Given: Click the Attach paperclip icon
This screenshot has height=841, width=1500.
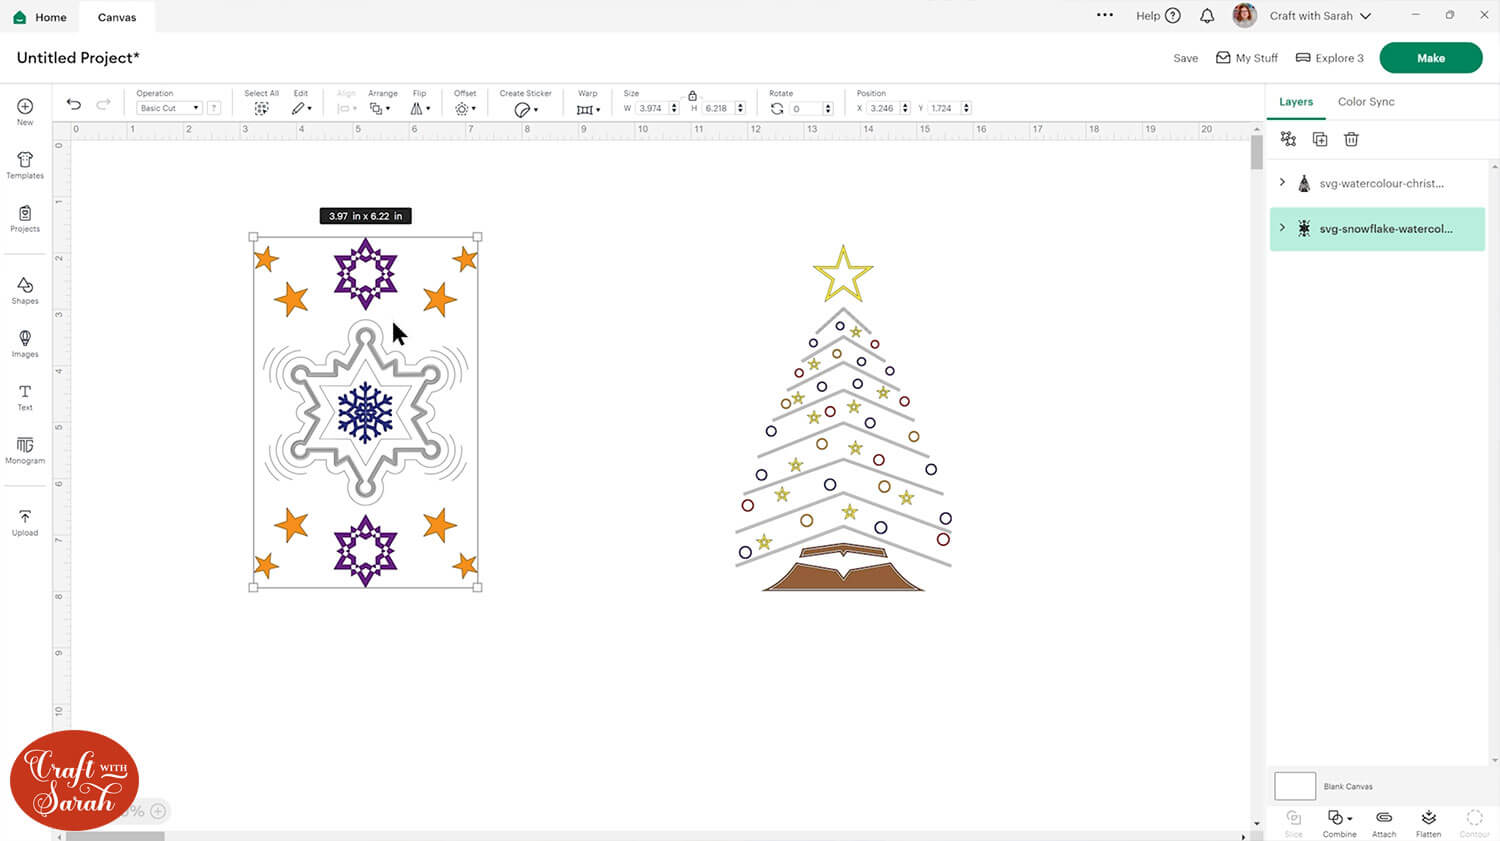Looking at the screenshot, I should click(x=1384, y=821).
